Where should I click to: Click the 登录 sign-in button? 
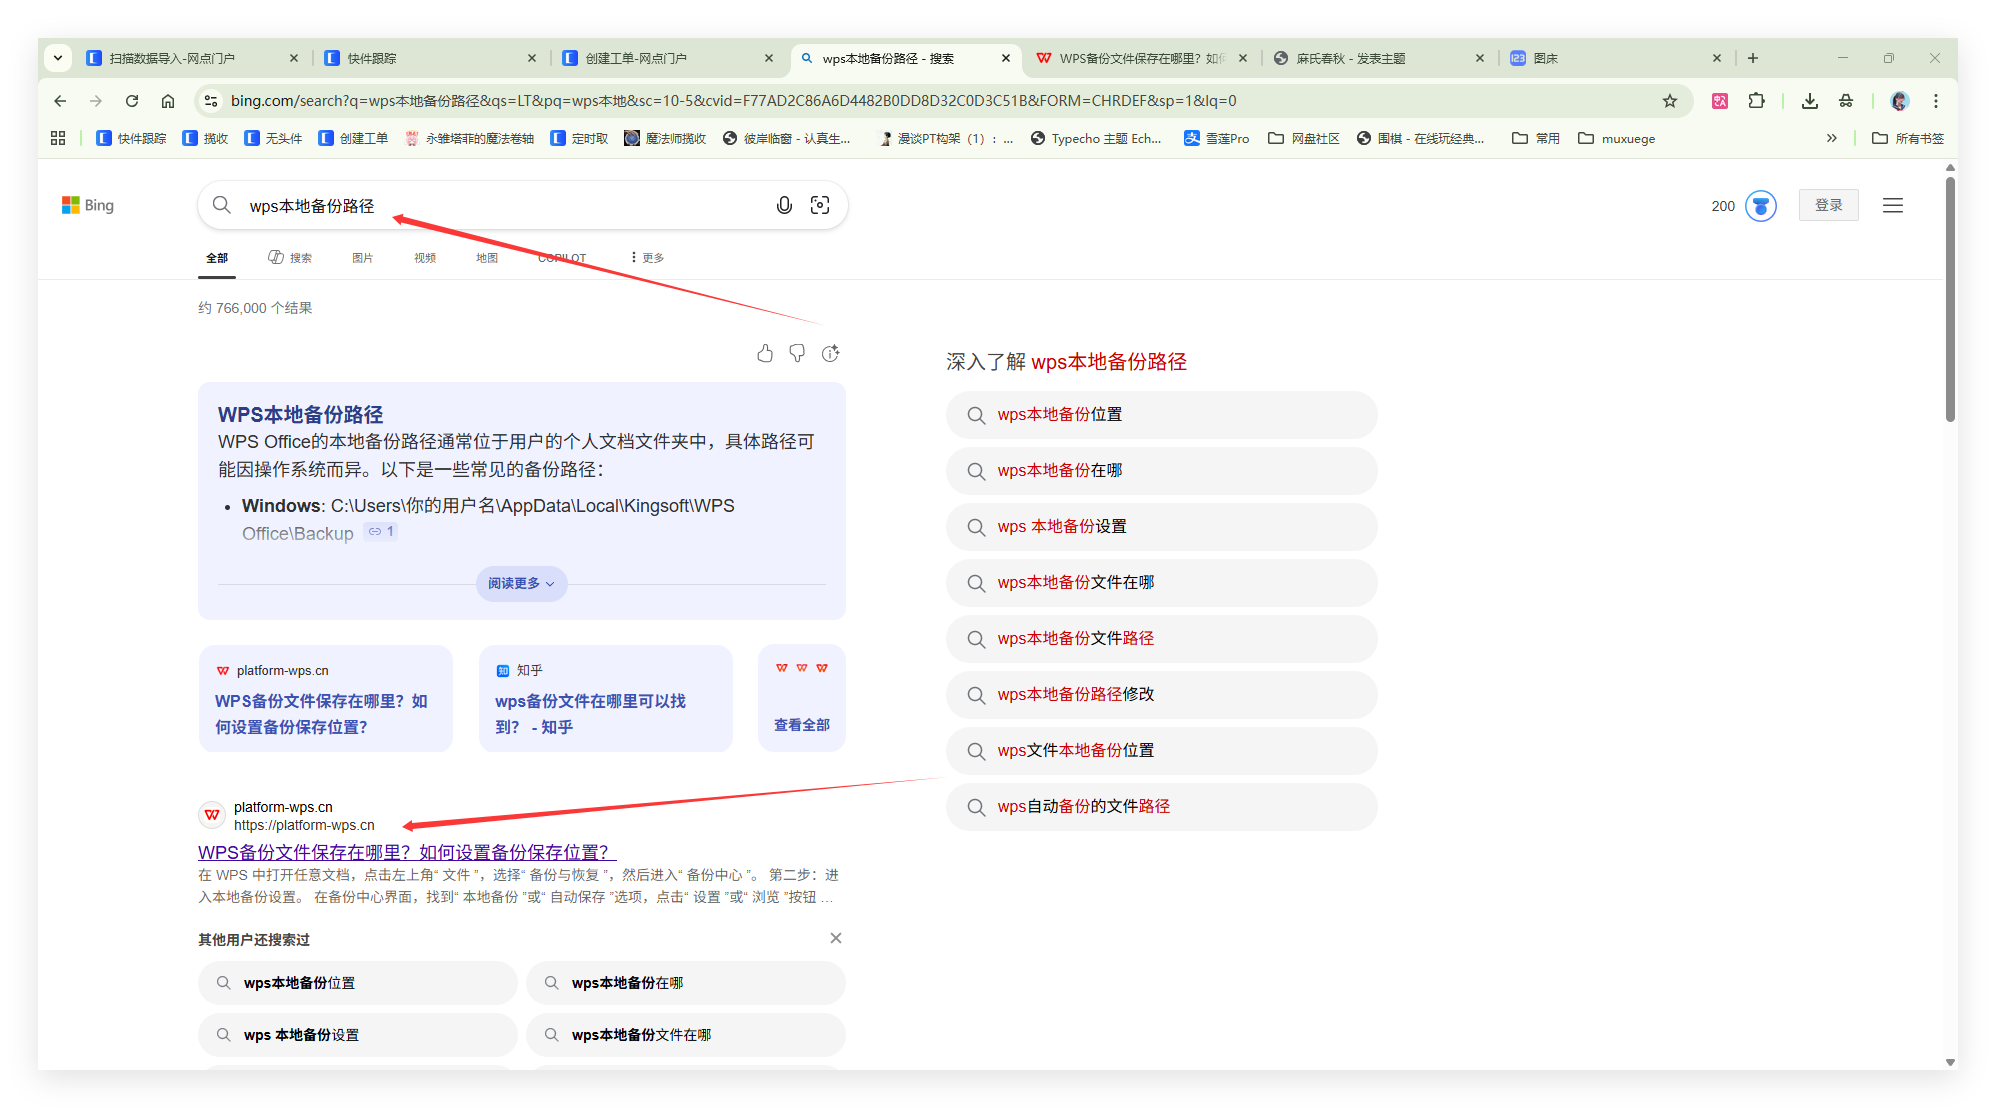(x=1828, y=205)
